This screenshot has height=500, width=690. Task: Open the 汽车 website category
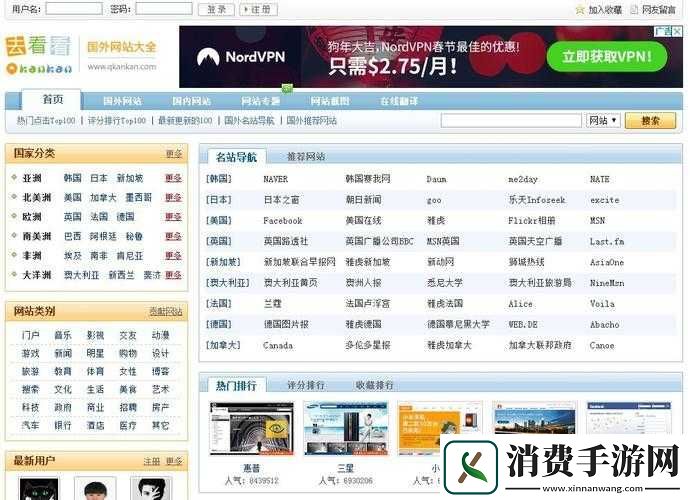pyautogui.click(x=30, y=425)
